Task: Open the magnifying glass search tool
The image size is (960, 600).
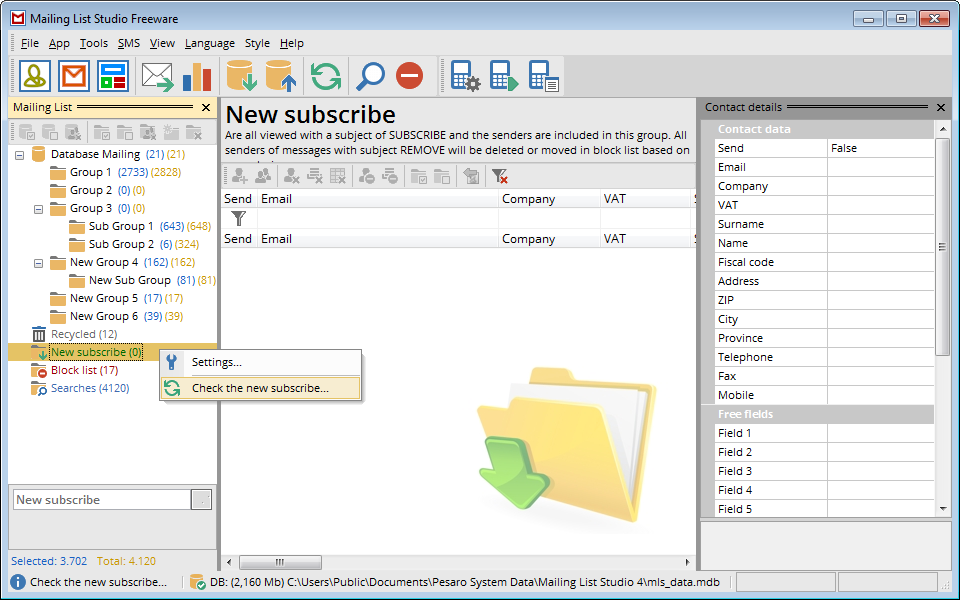Action: (x=371, y=76)
